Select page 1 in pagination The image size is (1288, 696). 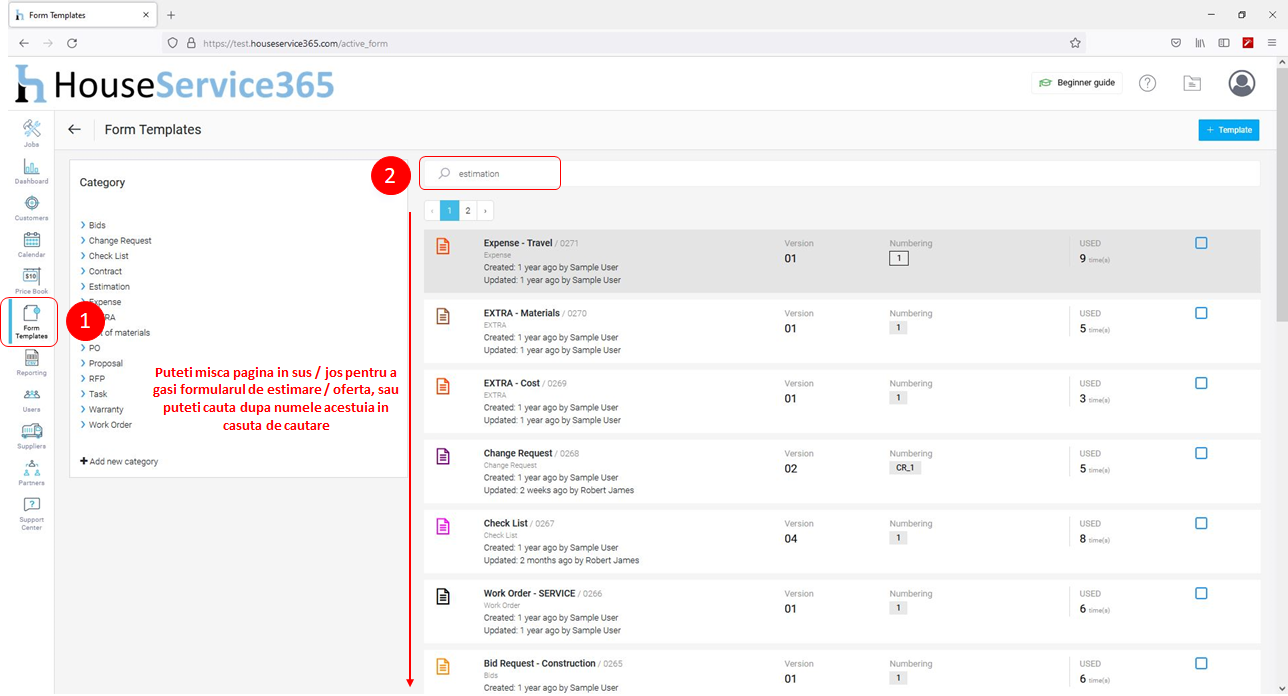(x=450, y=211)
